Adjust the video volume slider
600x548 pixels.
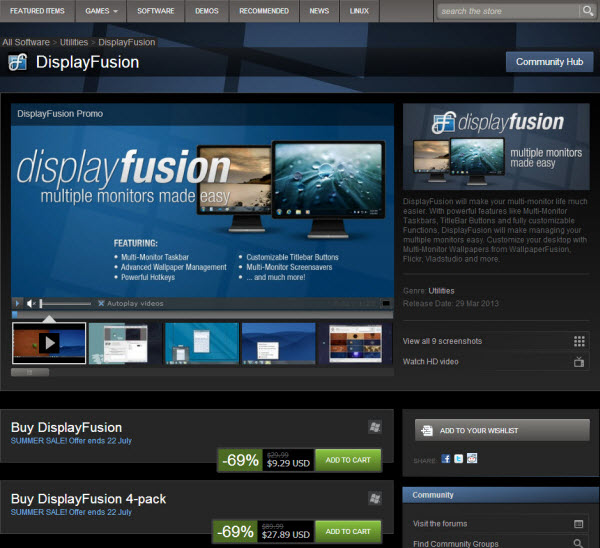(65, 303)
